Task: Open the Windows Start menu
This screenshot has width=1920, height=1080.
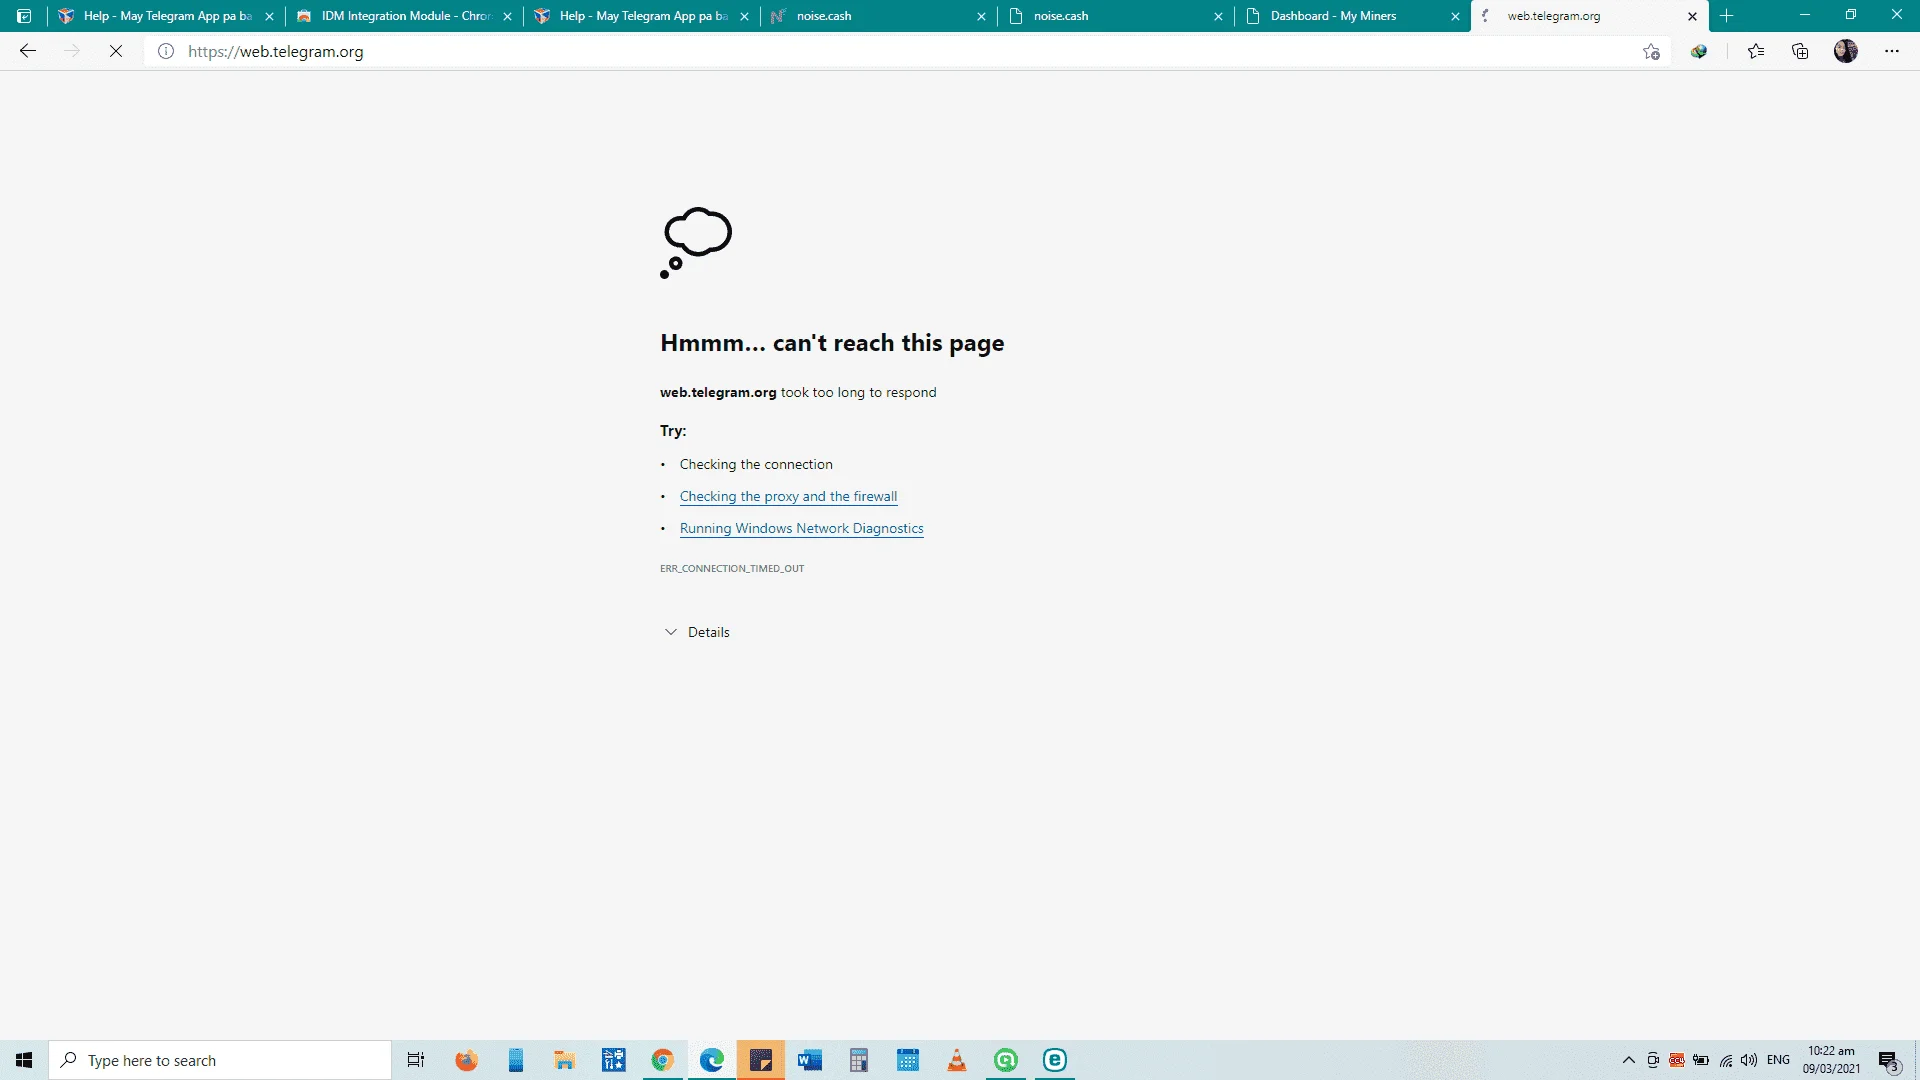Action: (24, 1060)
